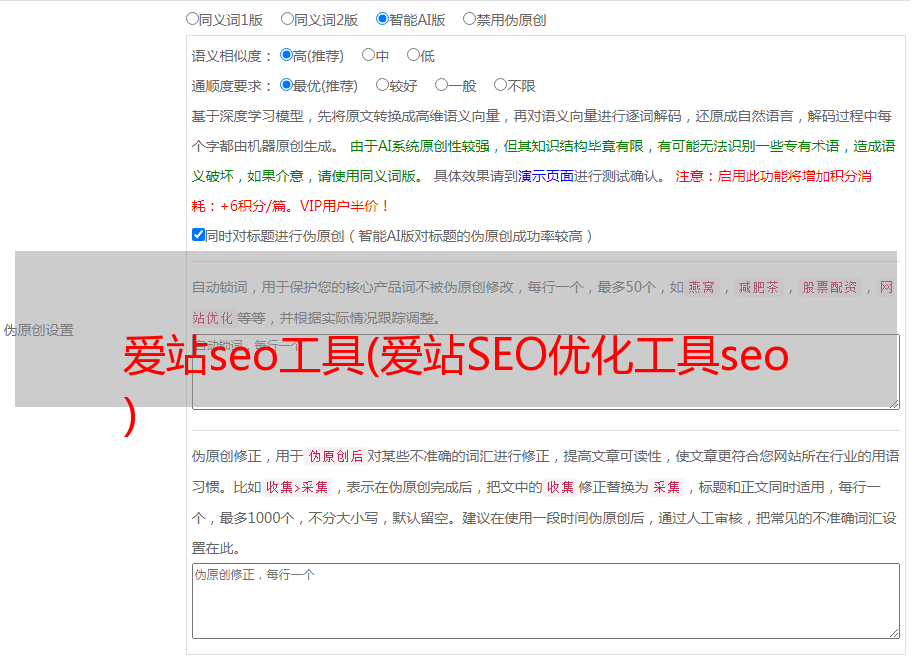Select the 同义词2版 radio option

click(288, 19)
